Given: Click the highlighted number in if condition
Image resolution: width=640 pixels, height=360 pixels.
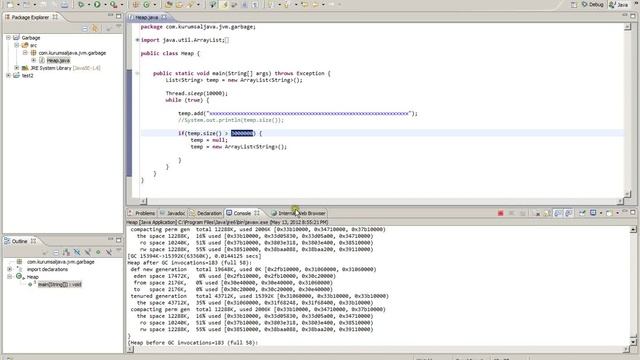Looking at the screenshot, I should (242, 133).
